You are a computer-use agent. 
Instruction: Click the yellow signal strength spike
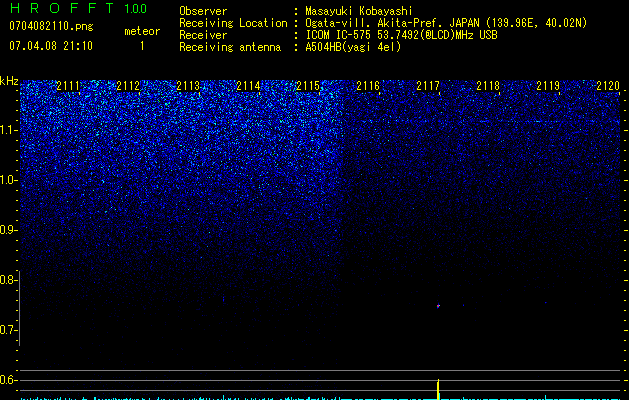[x=438, y=389]
